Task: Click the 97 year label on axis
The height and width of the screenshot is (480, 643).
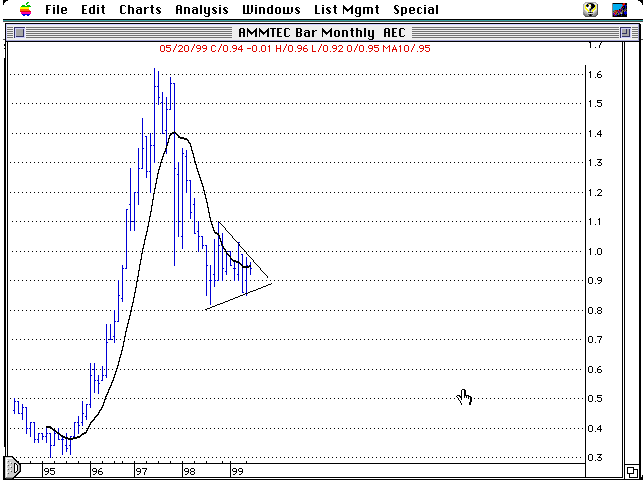Action: pos(141,471)
